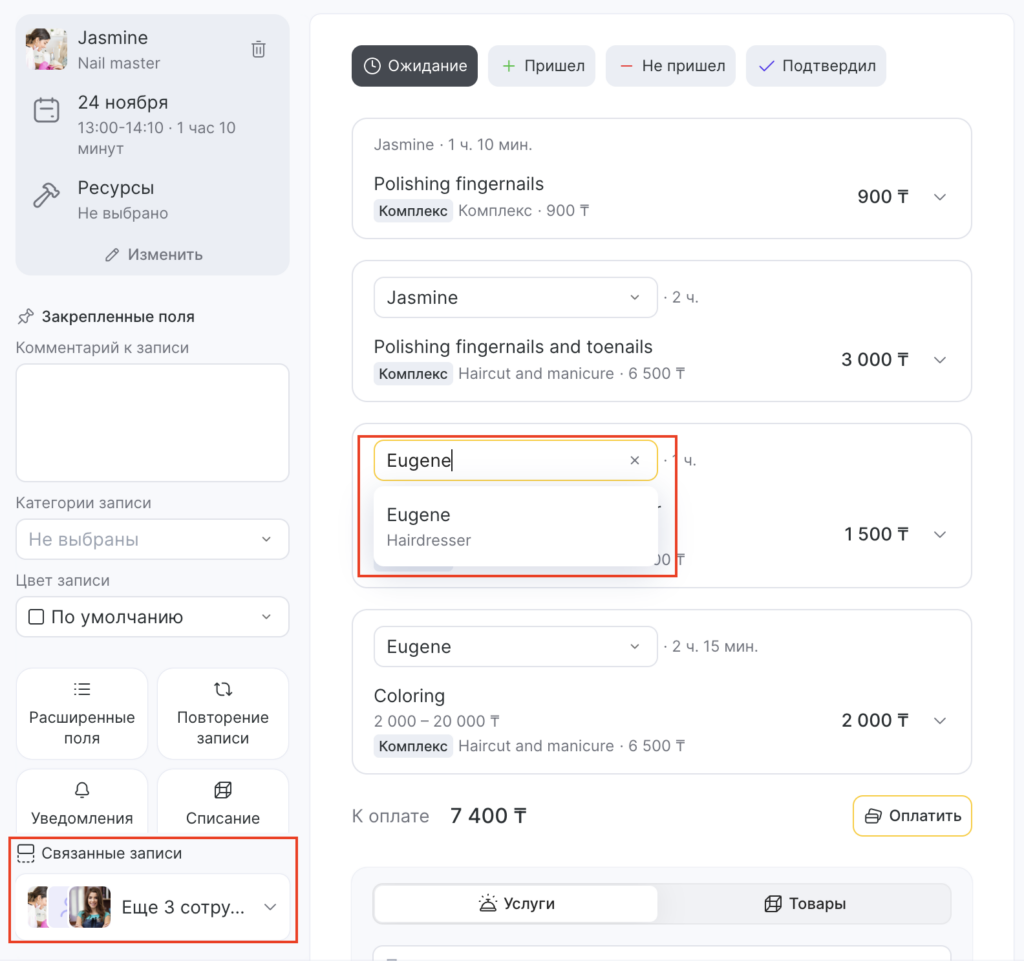This screenshot has height=962, width=1024.
Task: Clear the Eugene search field with X
Action: pyautogui.click(x=634, y=461)
